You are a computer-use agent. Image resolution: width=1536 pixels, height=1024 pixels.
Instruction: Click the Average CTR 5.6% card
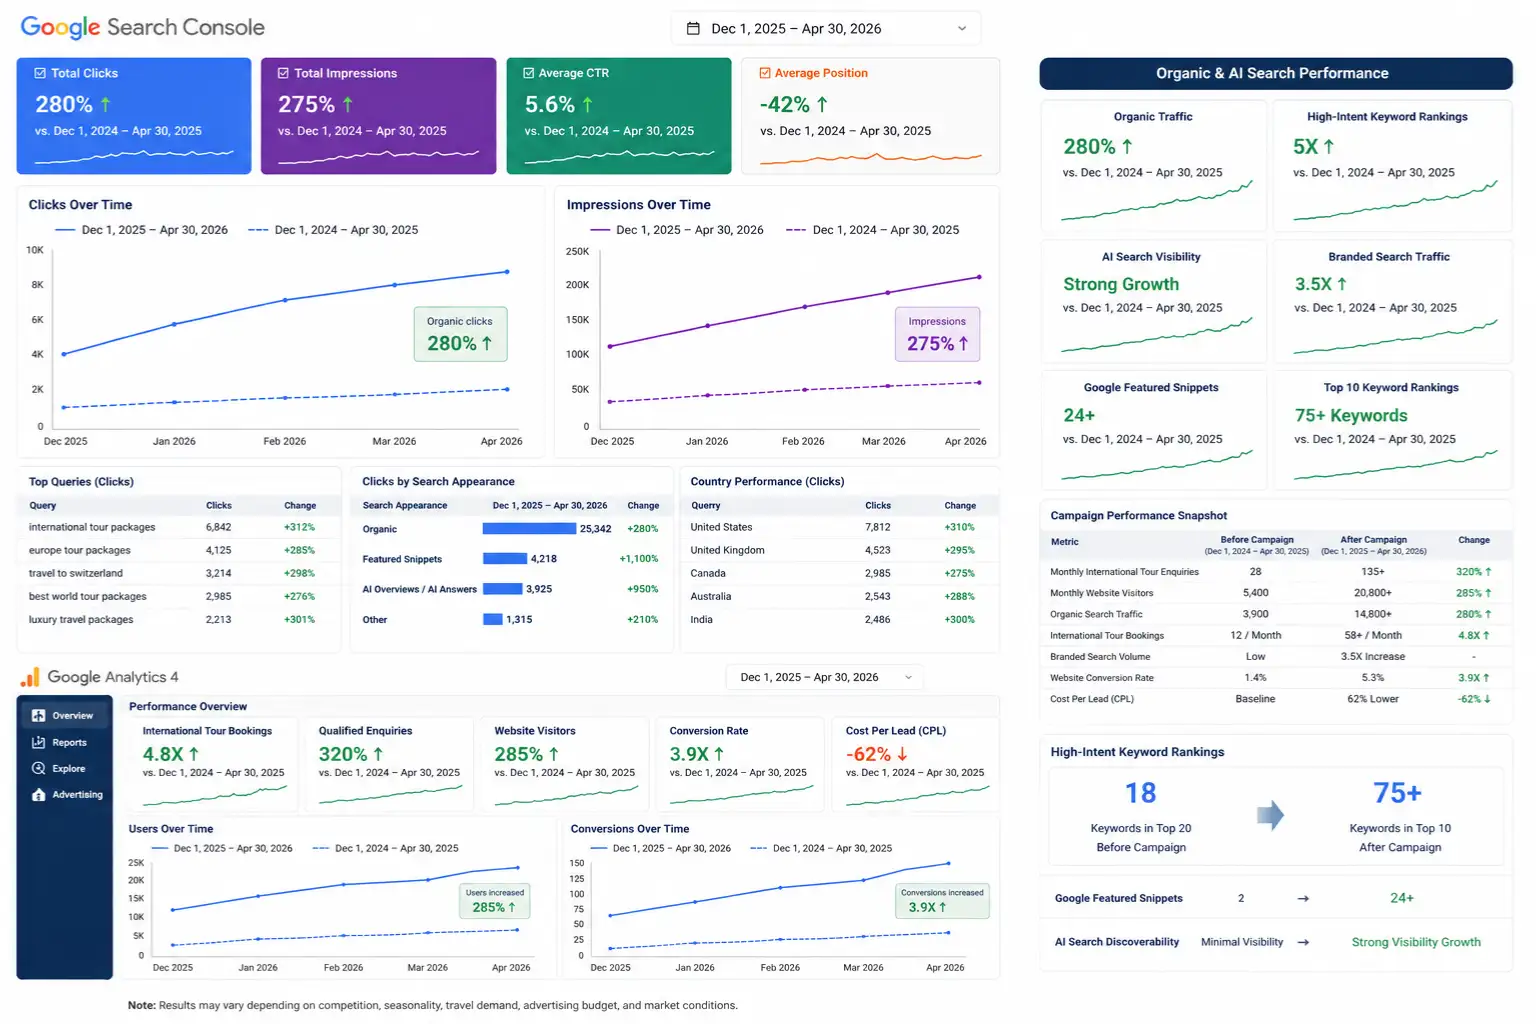[x=619, y=116]
